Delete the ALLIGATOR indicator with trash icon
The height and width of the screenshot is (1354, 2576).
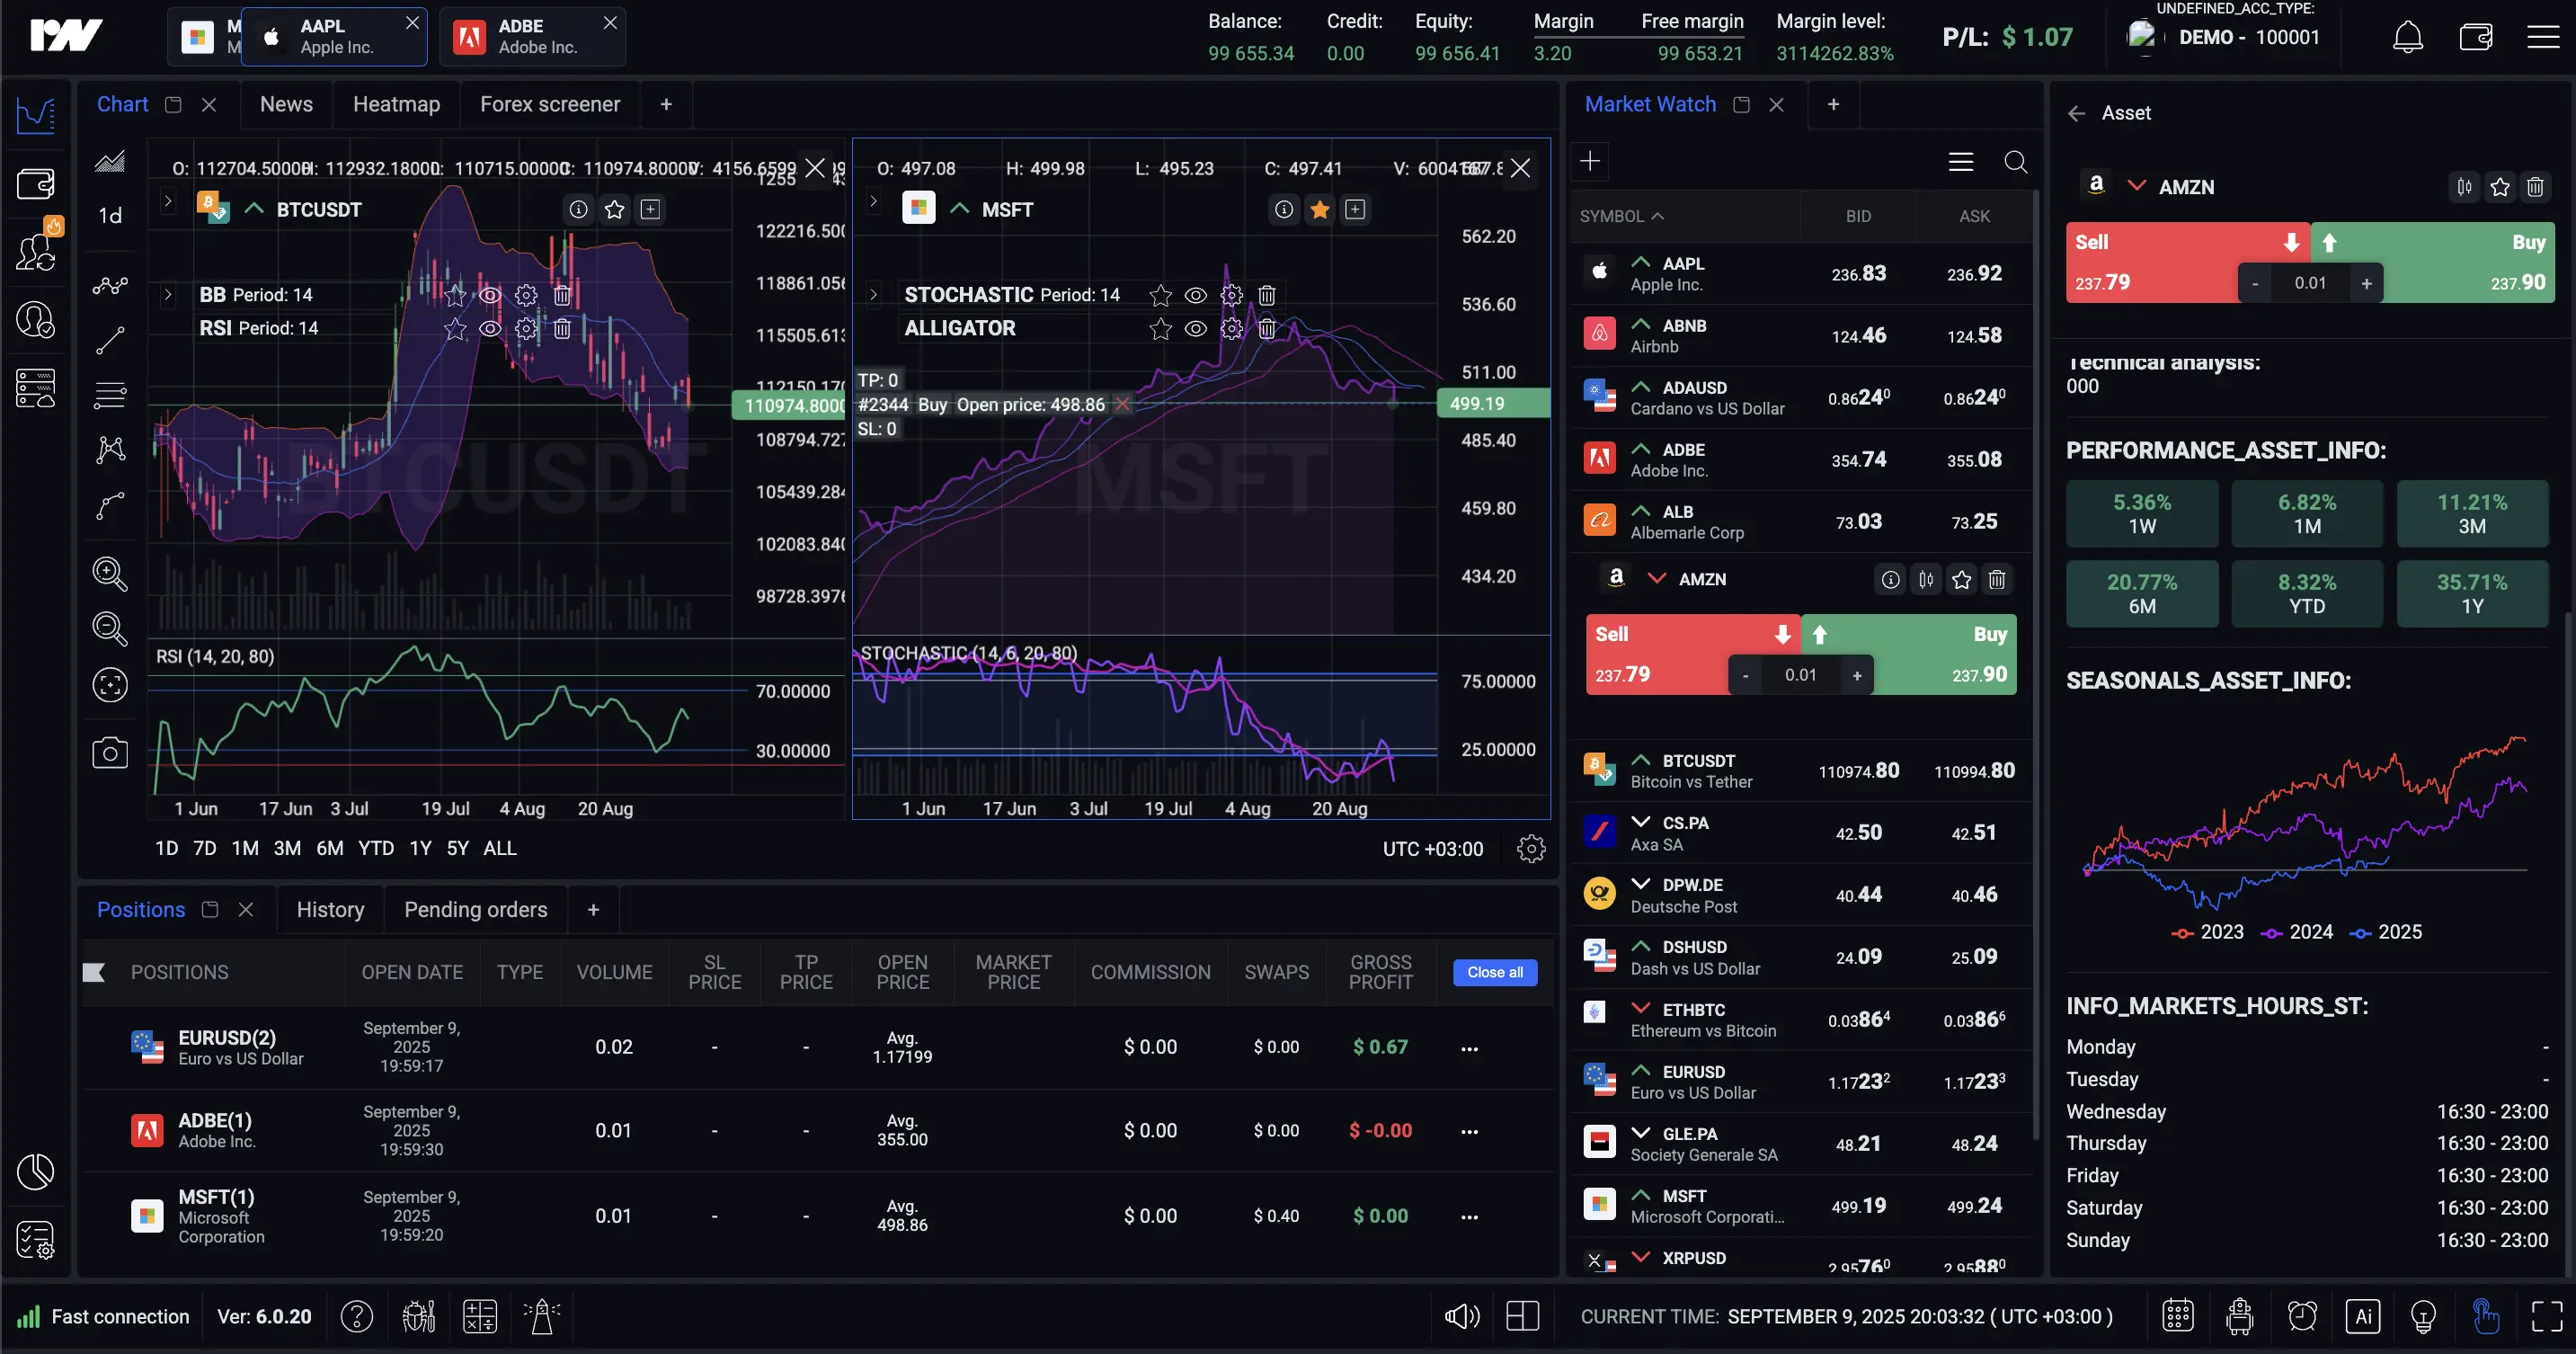click(1267, 329)
